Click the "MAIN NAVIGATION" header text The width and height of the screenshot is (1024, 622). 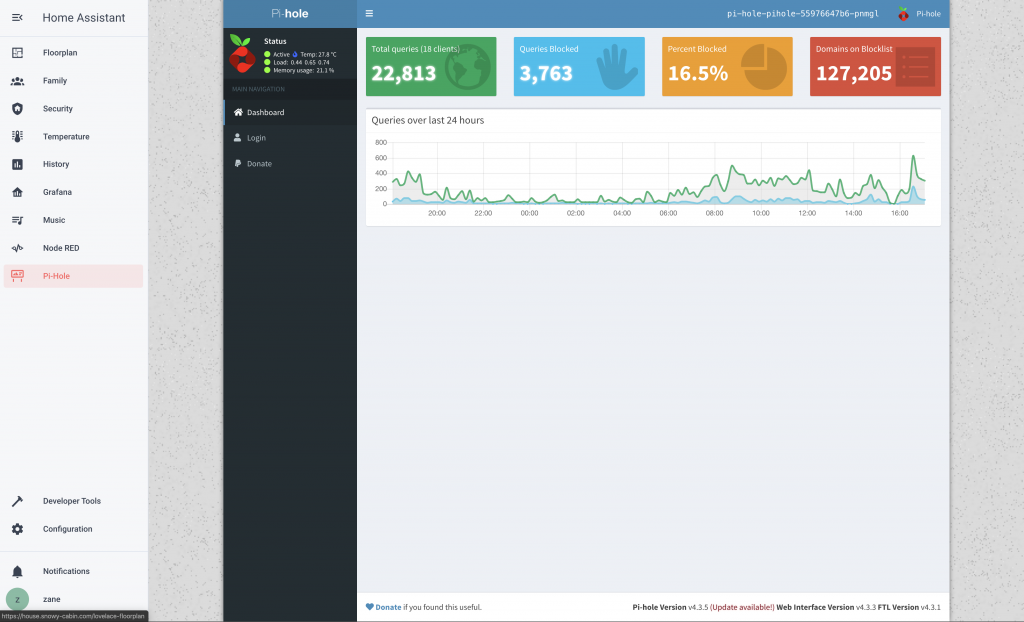point(259,90)
